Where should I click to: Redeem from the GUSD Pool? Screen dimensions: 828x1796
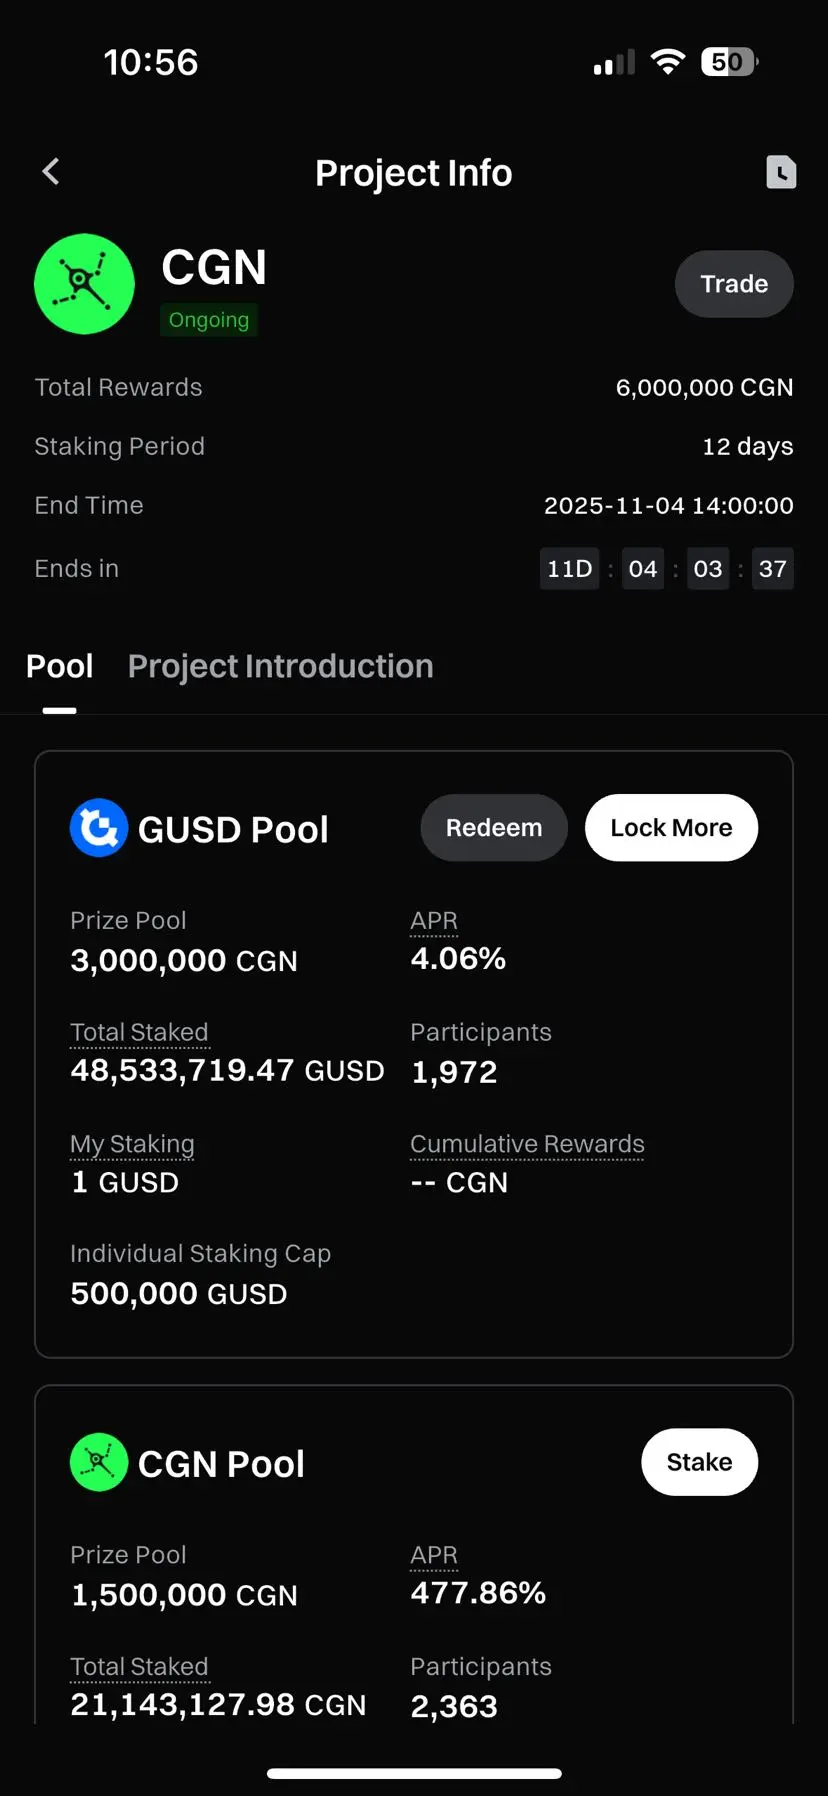pyautogui.click(x=494, y=828)
